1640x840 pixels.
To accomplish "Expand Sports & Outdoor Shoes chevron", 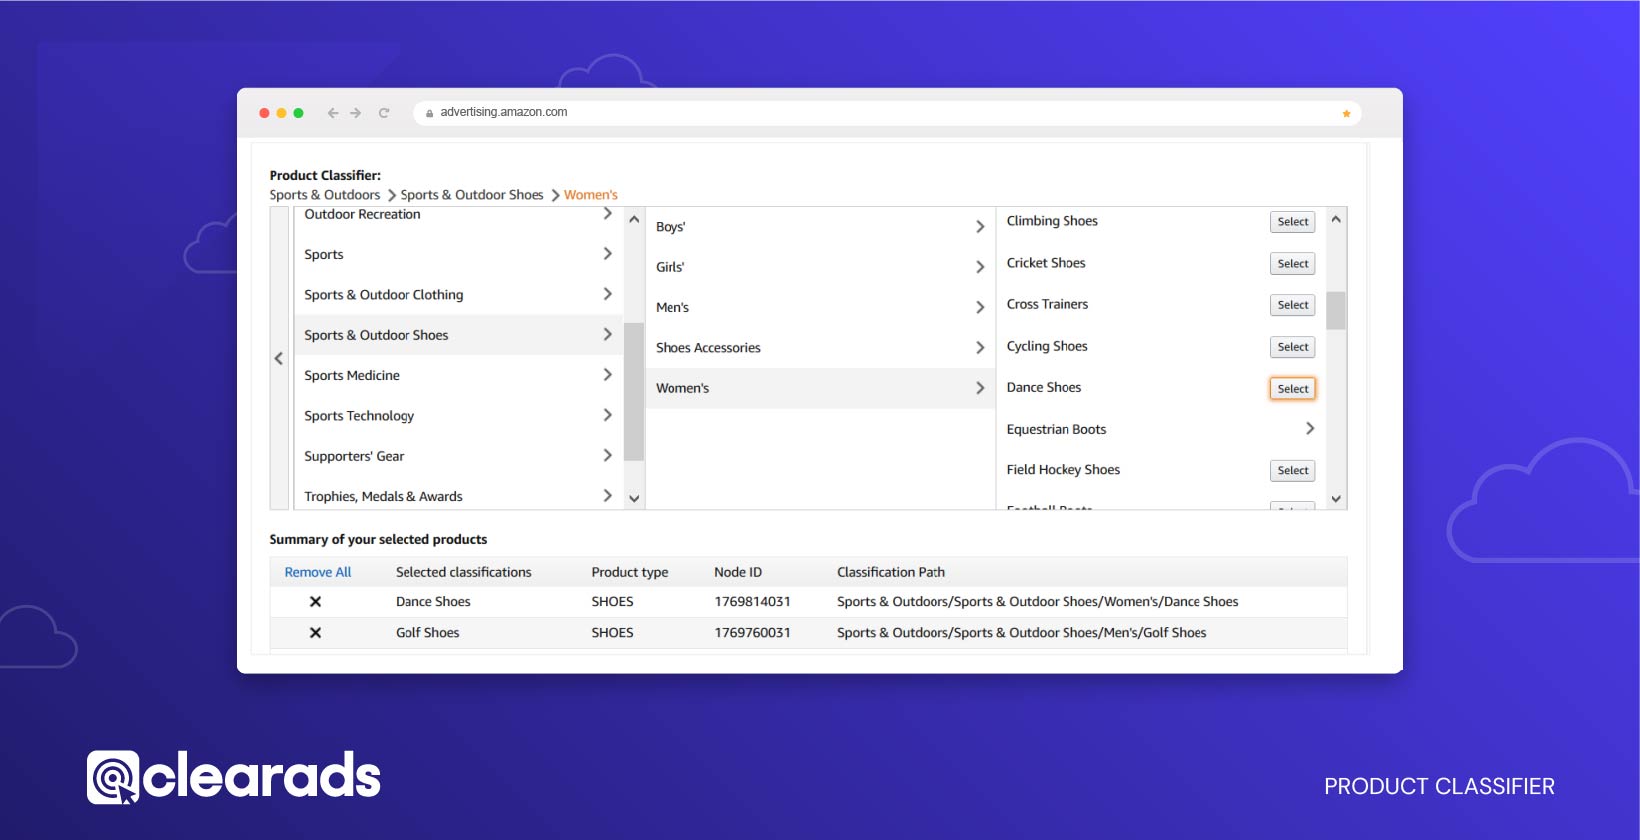I will point(607,334).
